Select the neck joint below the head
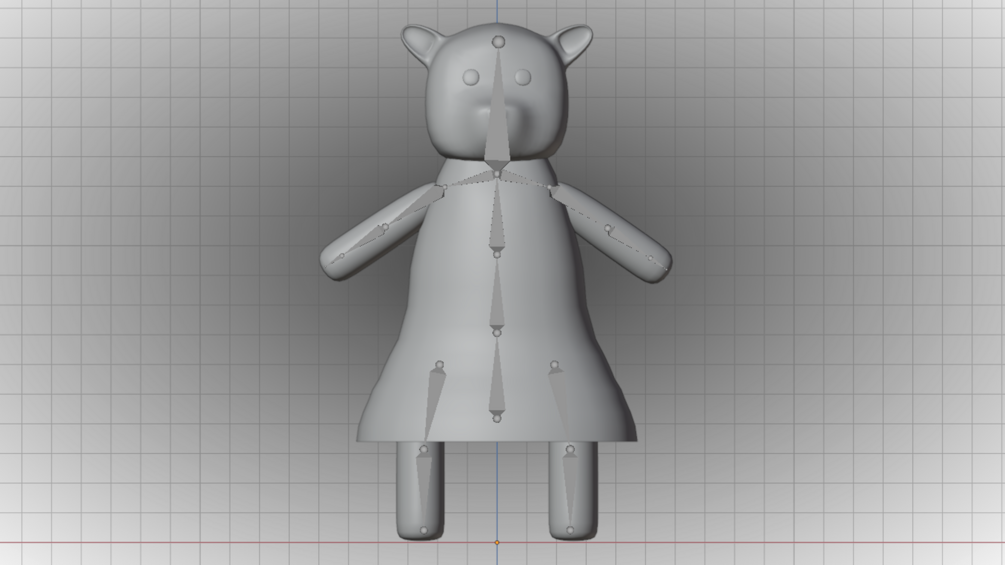This screenshot has width=1005, height=565. tap(497, 174)
